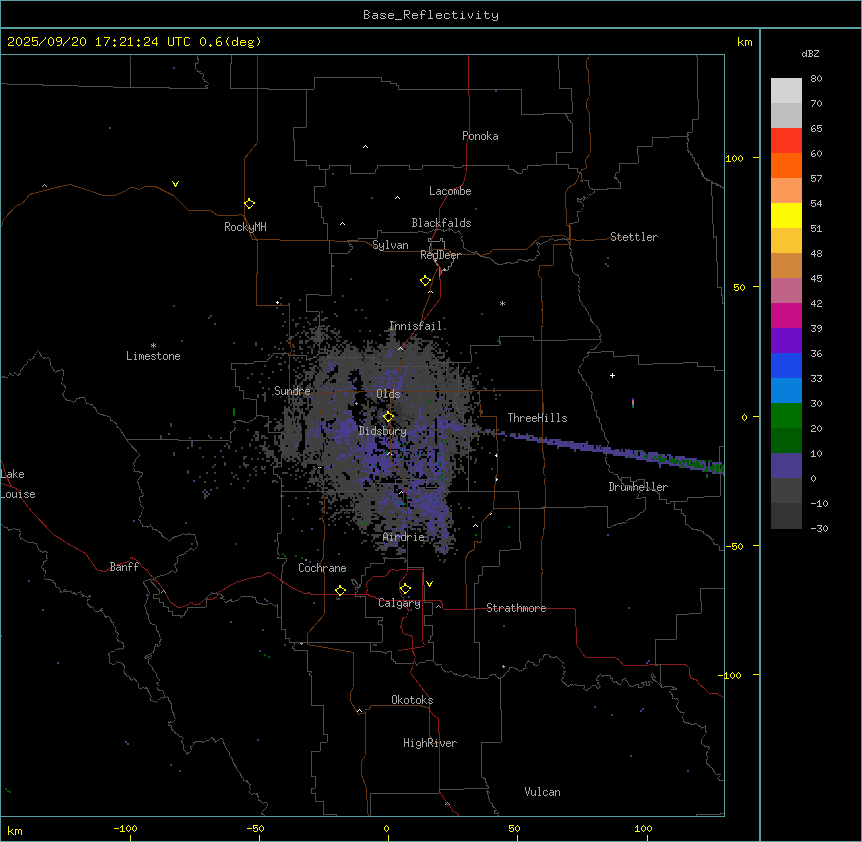
Task: Click the white plus marker north of Drumheller
Action: [612, 375]
